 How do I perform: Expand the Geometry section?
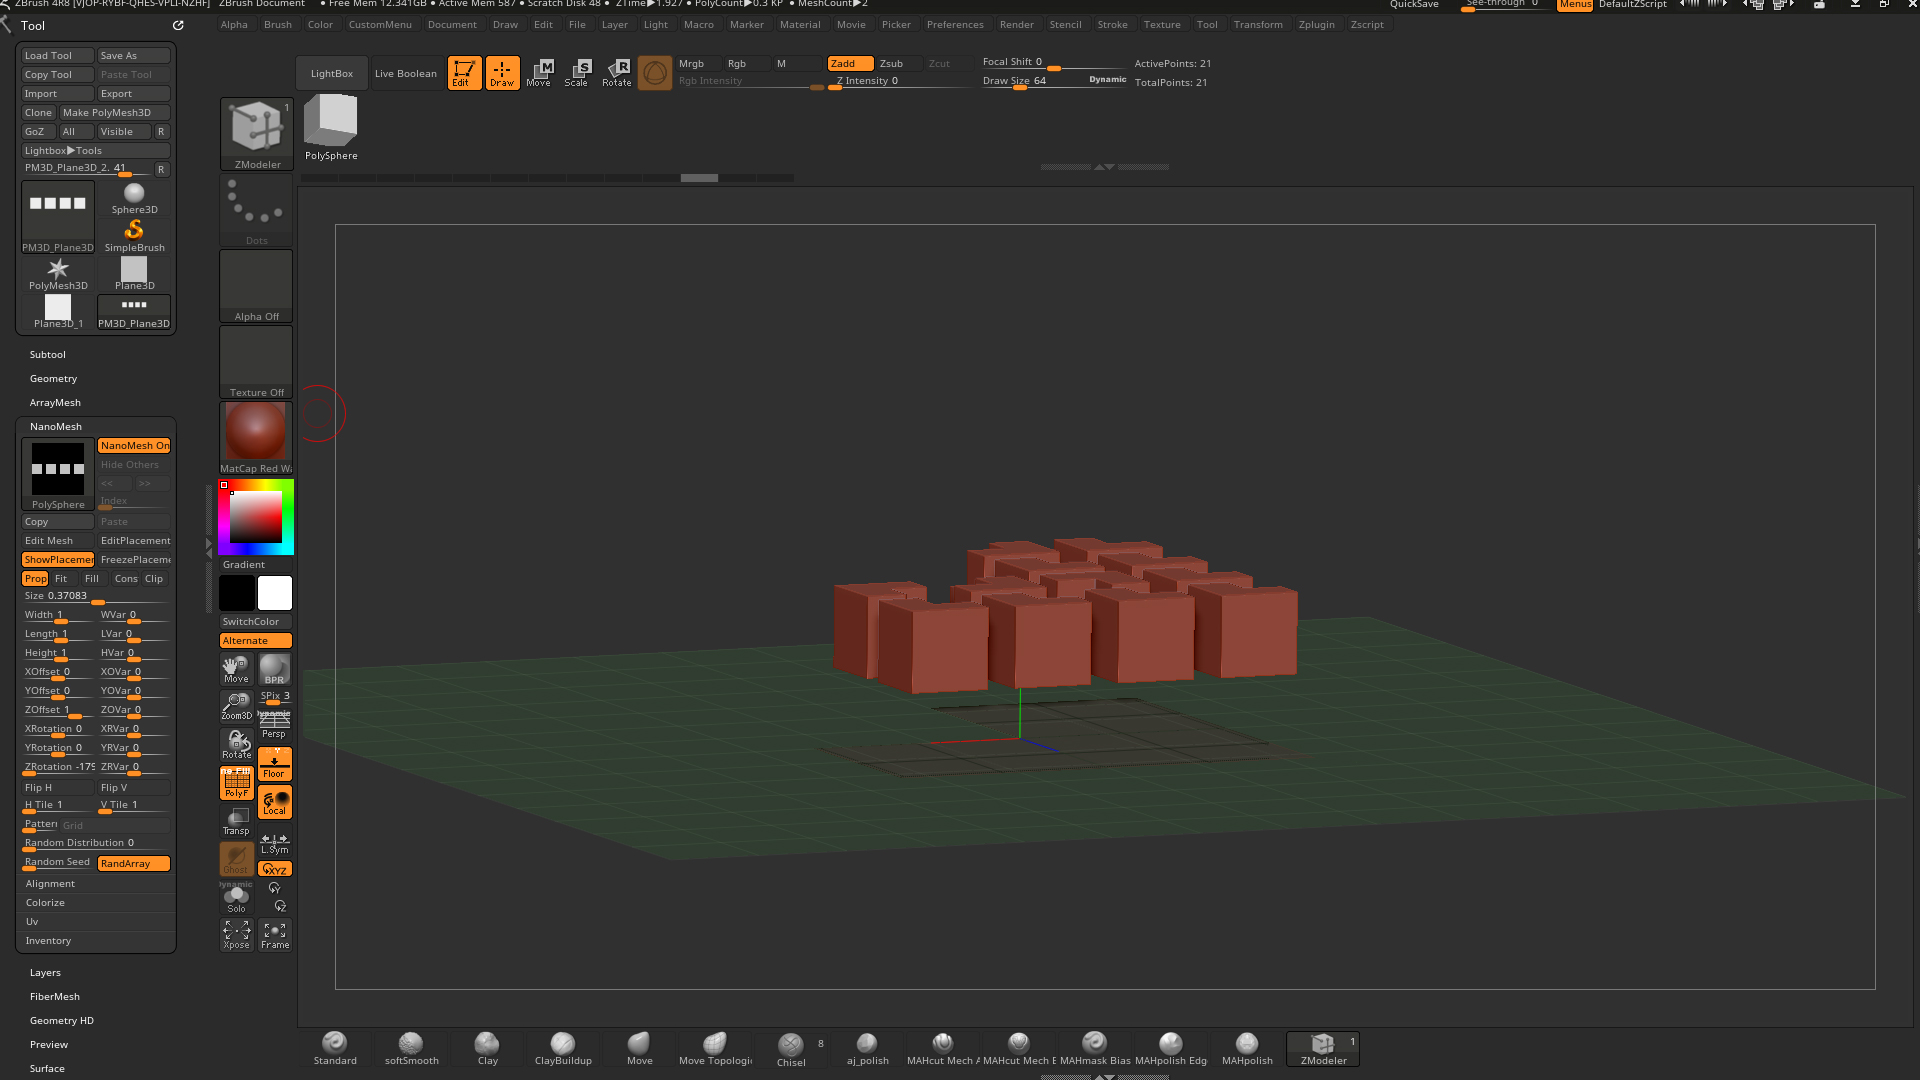(53, 379)
